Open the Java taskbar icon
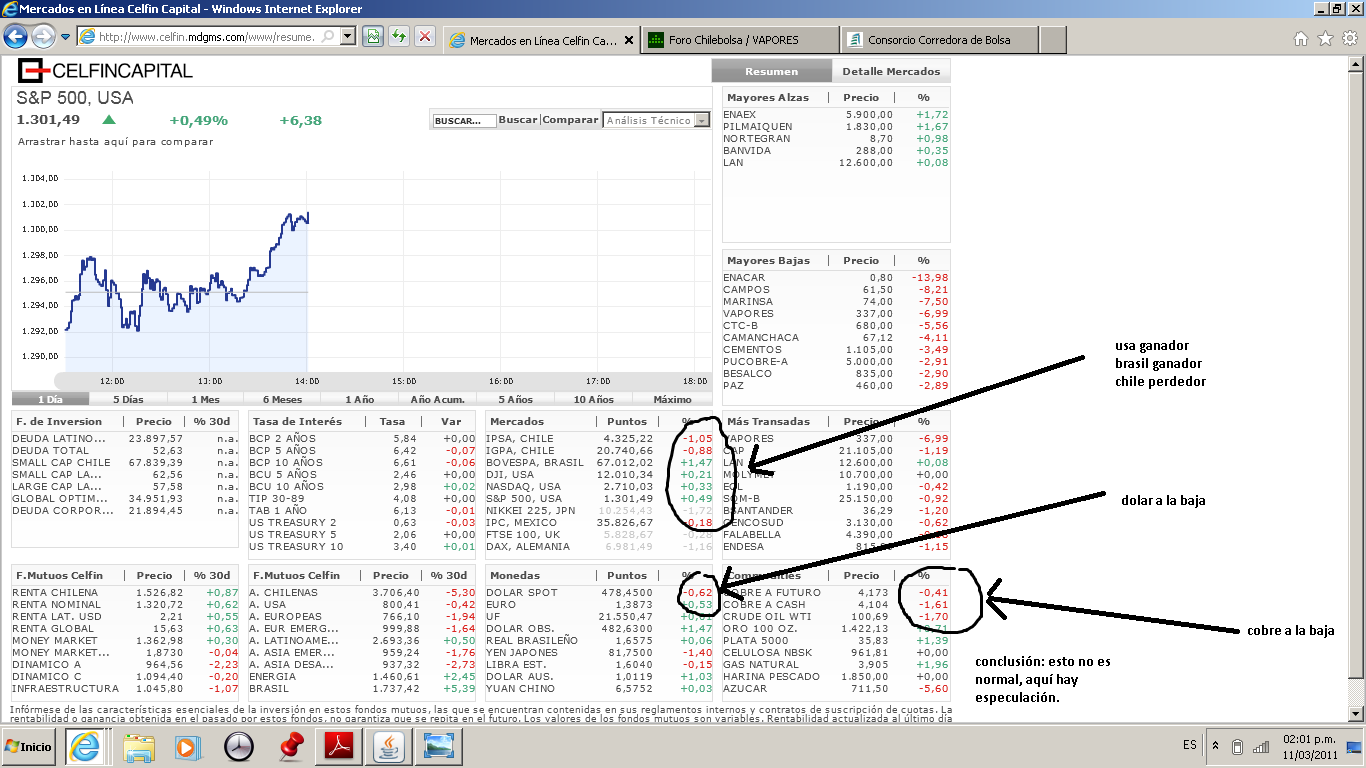1366x768 pixels. coord(387,747)
